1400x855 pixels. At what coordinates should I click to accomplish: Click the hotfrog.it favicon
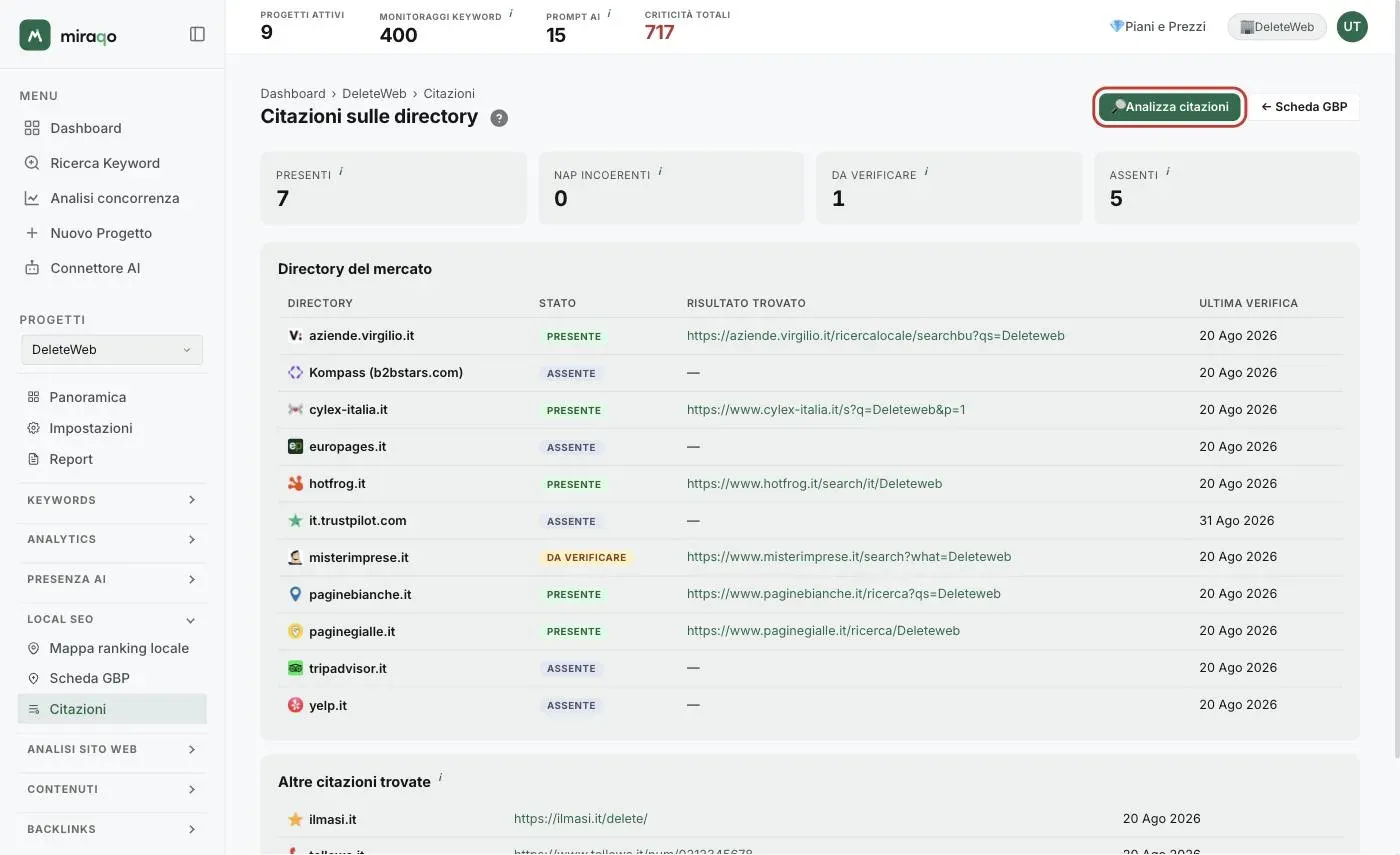(295, 484)
